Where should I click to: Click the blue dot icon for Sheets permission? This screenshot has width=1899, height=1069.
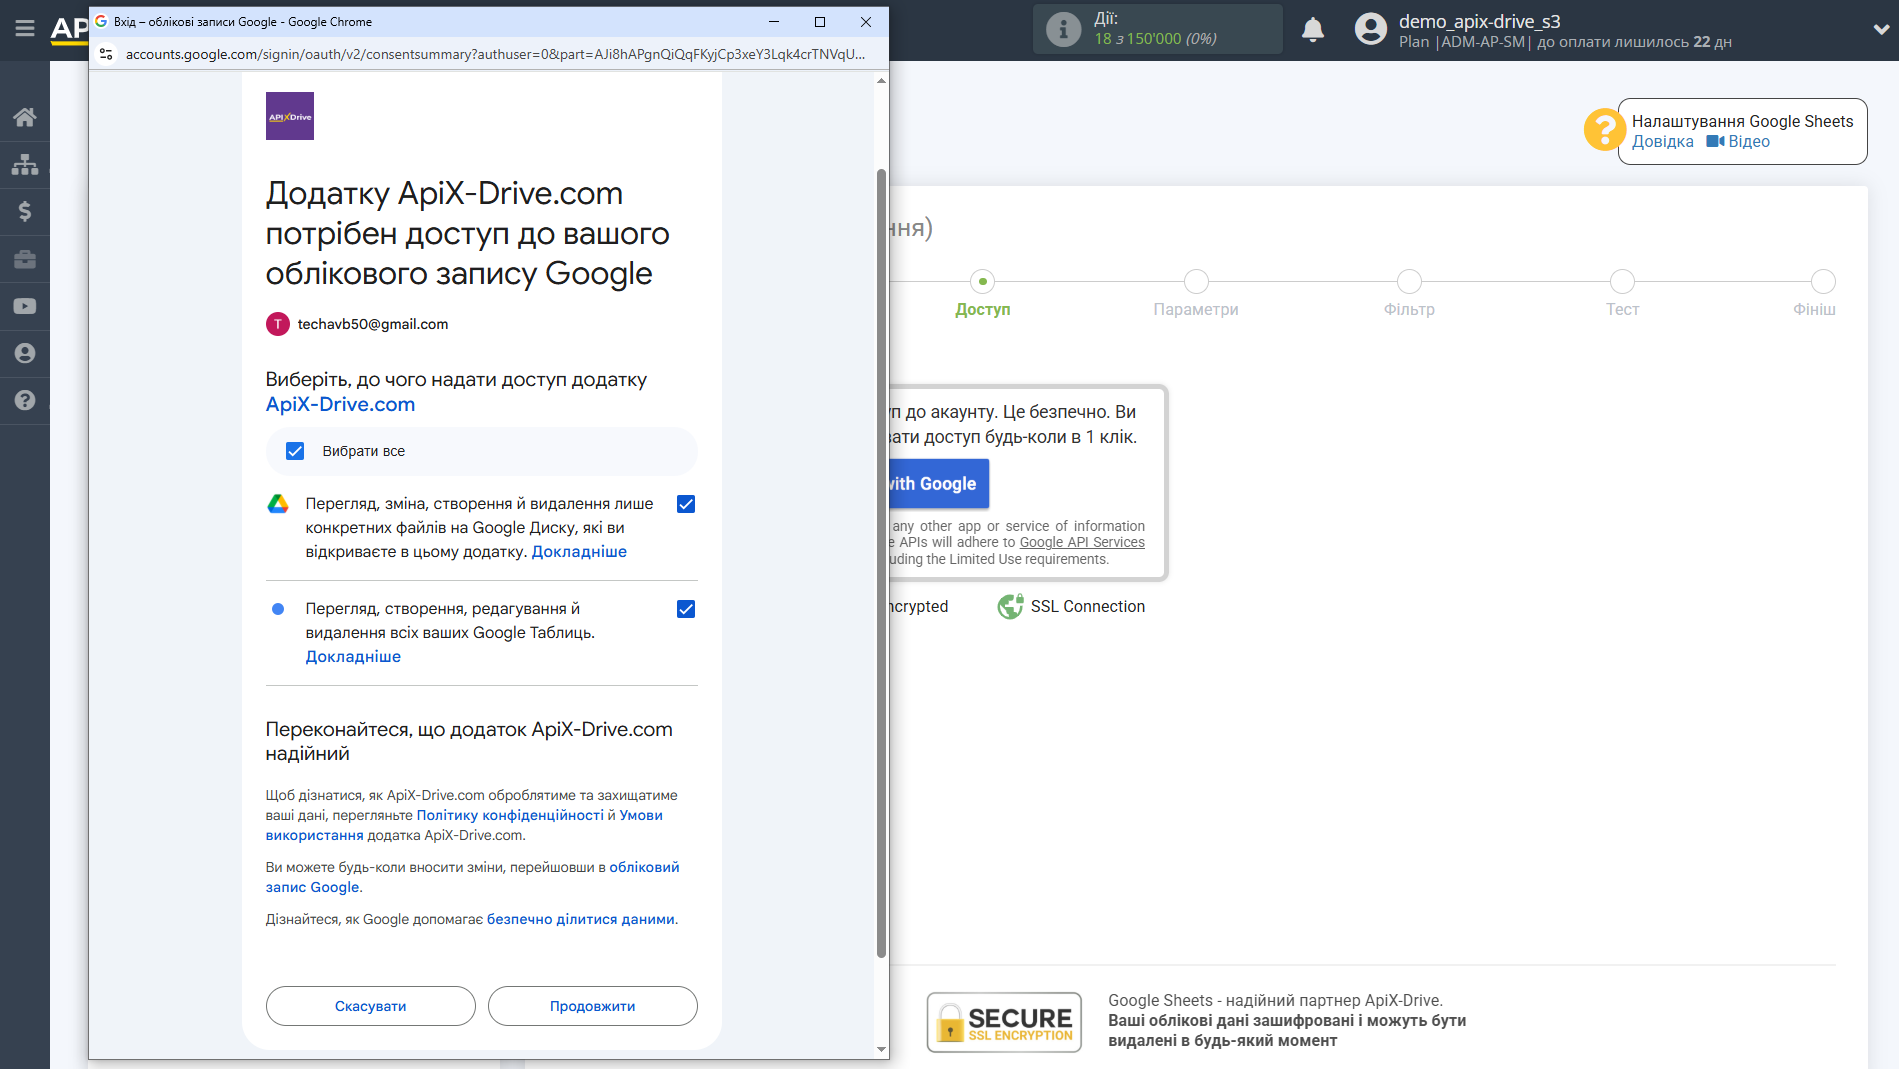point(278,609)
